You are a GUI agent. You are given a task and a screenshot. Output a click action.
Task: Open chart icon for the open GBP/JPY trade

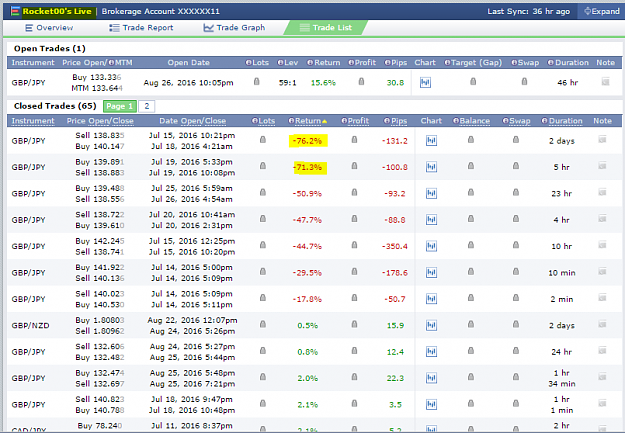(425, 83)
